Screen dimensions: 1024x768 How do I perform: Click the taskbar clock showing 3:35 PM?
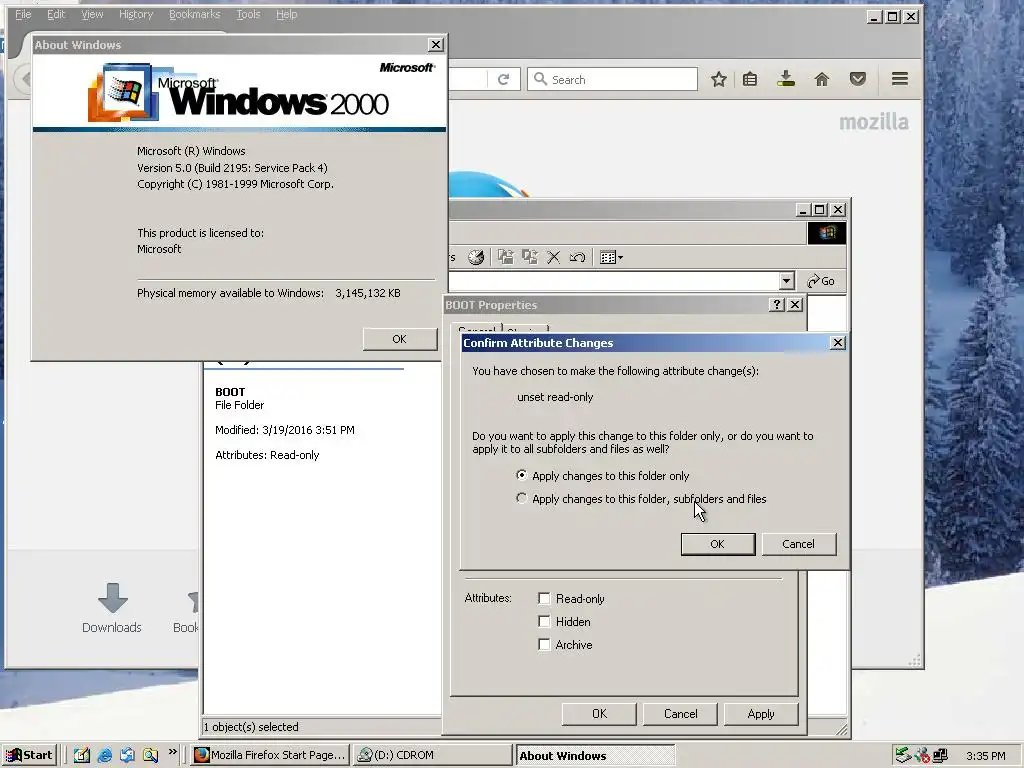985,756
